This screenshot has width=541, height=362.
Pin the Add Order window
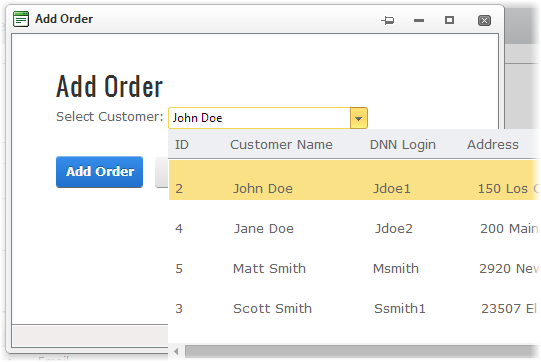(x=388, y=21)
